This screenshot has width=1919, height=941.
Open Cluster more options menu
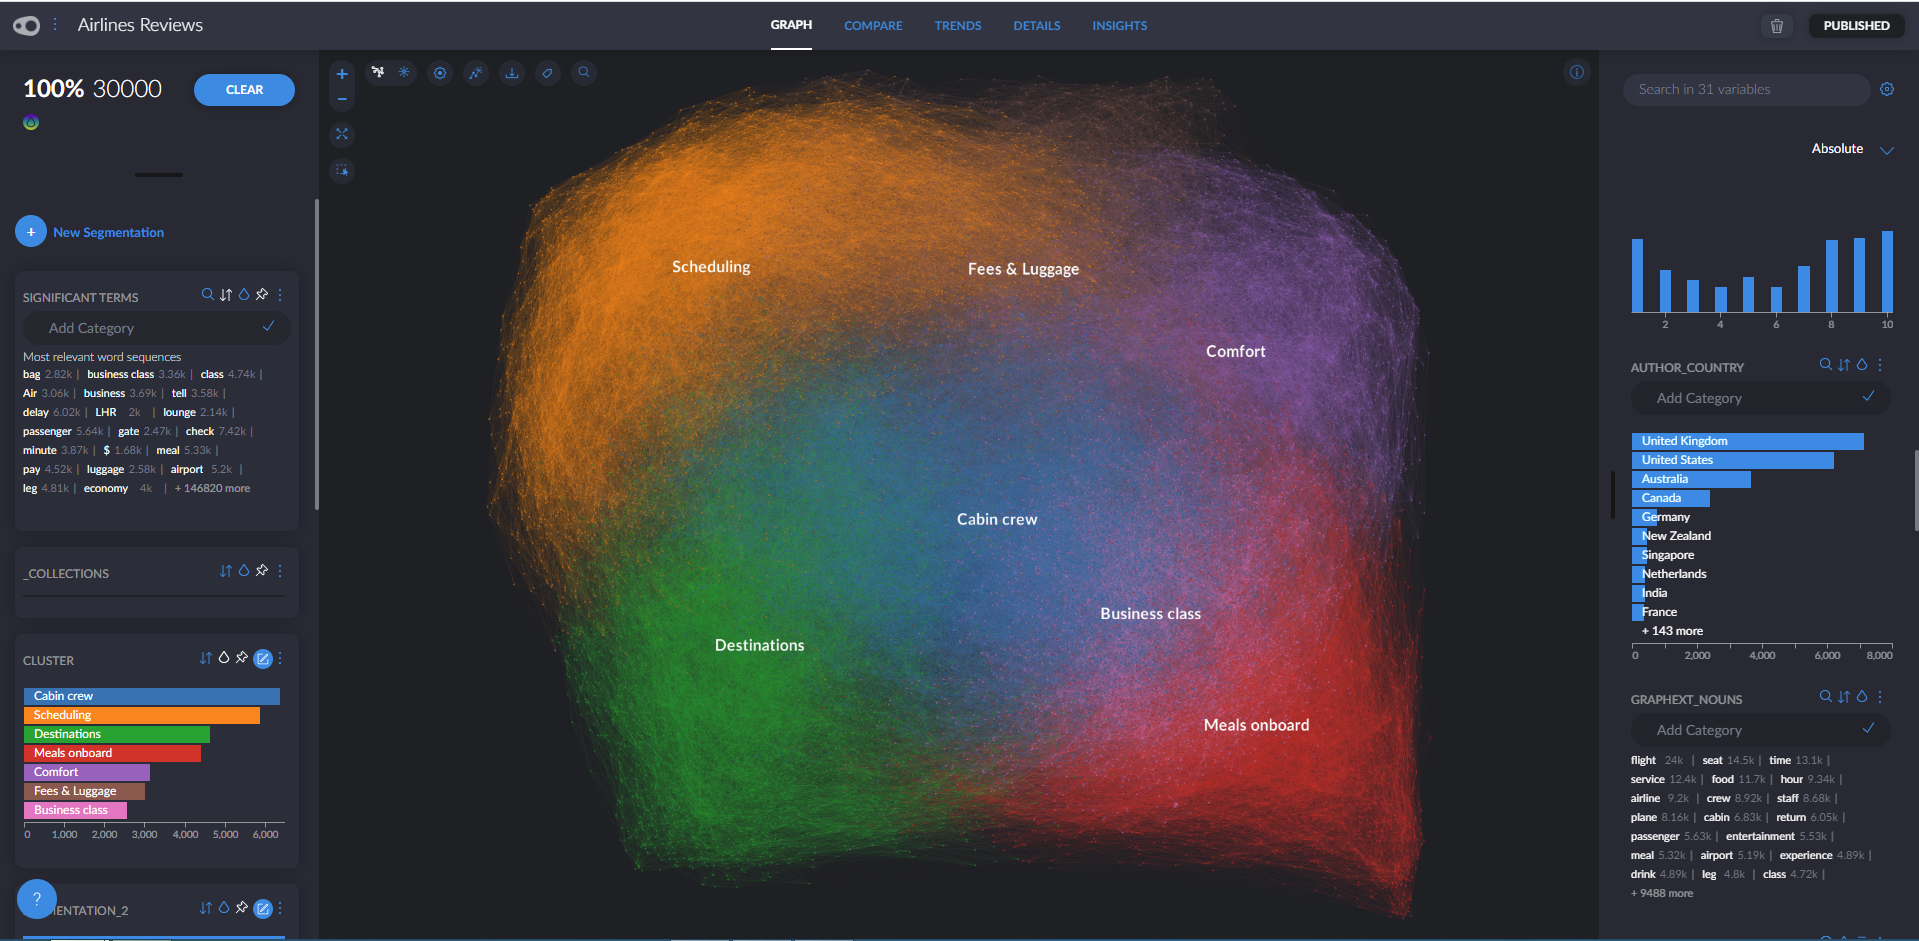point(280,658)
